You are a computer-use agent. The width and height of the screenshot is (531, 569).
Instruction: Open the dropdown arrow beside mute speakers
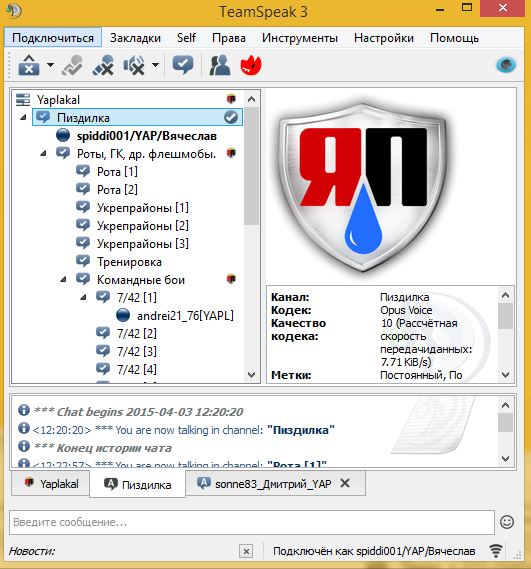point(155,65)
